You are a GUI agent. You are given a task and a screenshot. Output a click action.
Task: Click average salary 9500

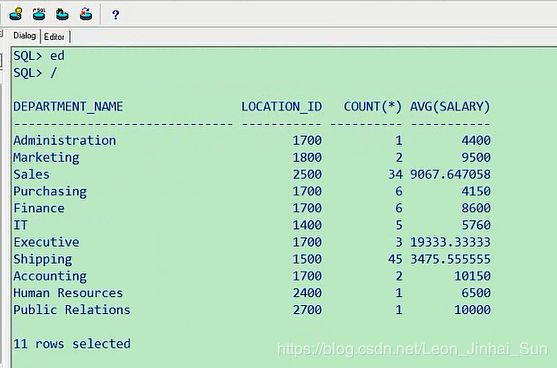[476, 157]
